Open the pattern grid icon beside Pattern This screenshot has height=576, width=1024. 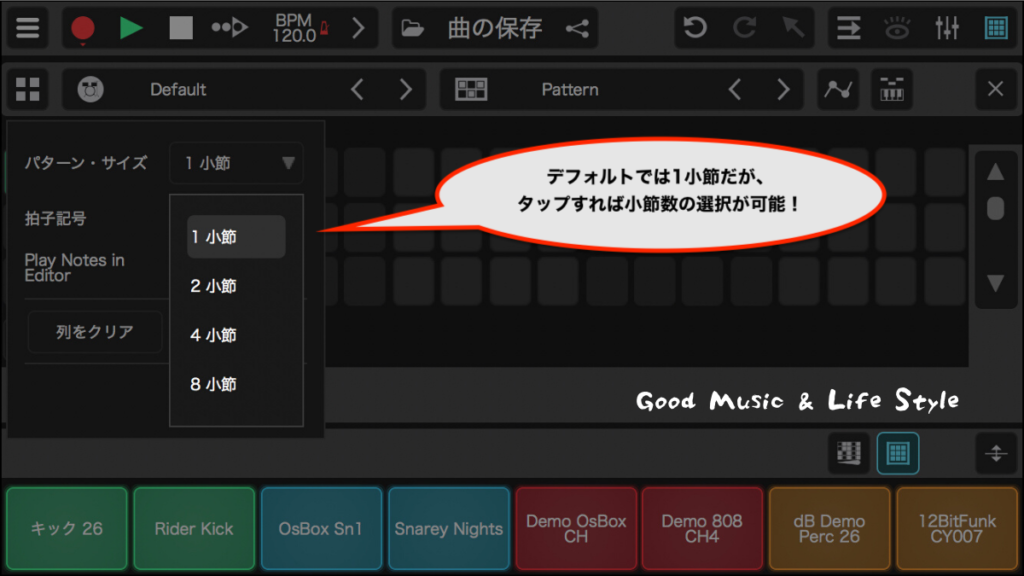point(471,89)
